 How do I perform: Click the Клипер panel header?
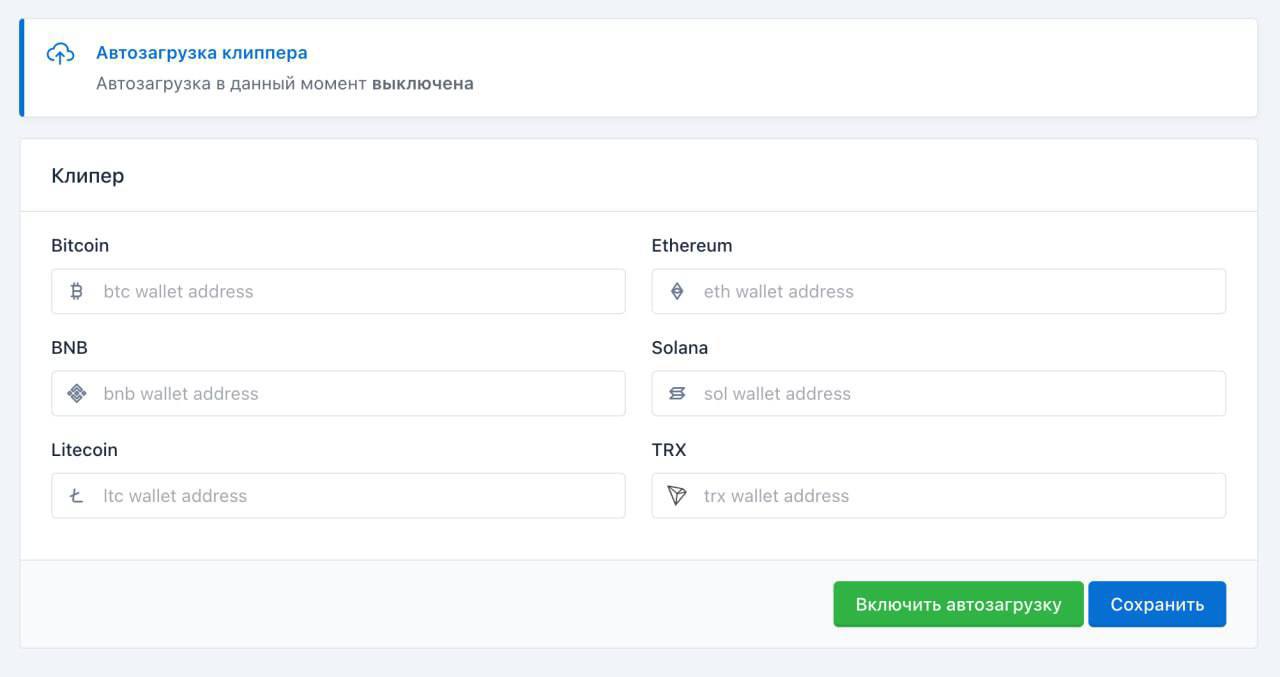pos(88,176)
